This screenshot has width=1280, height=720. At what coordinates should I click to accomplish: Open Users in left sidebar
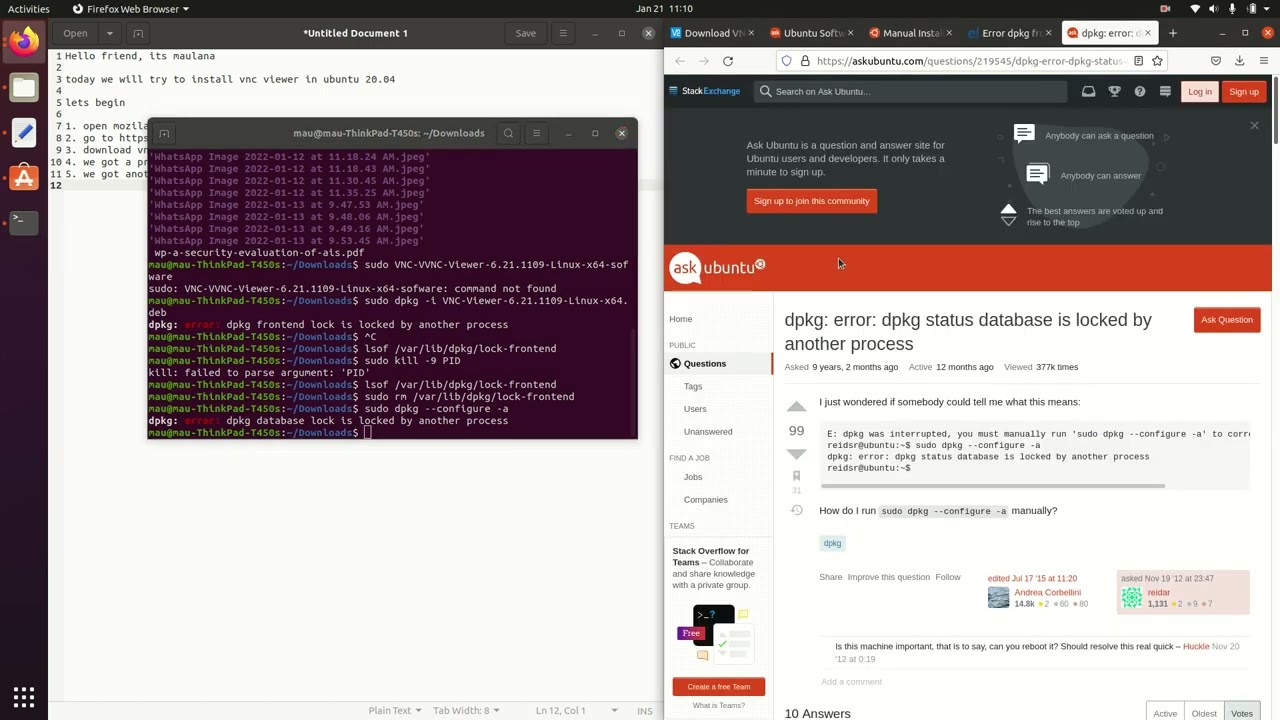pos(695,409)
